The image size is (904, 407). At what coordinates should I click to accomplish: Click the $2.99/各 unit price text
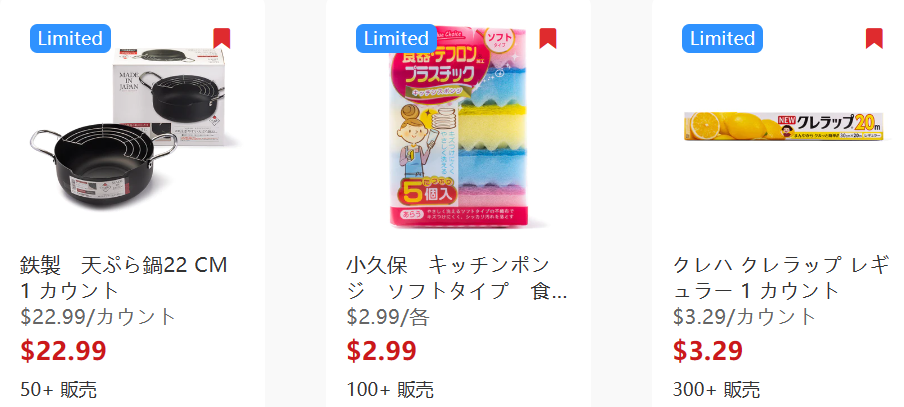click(x=388, y=316)
